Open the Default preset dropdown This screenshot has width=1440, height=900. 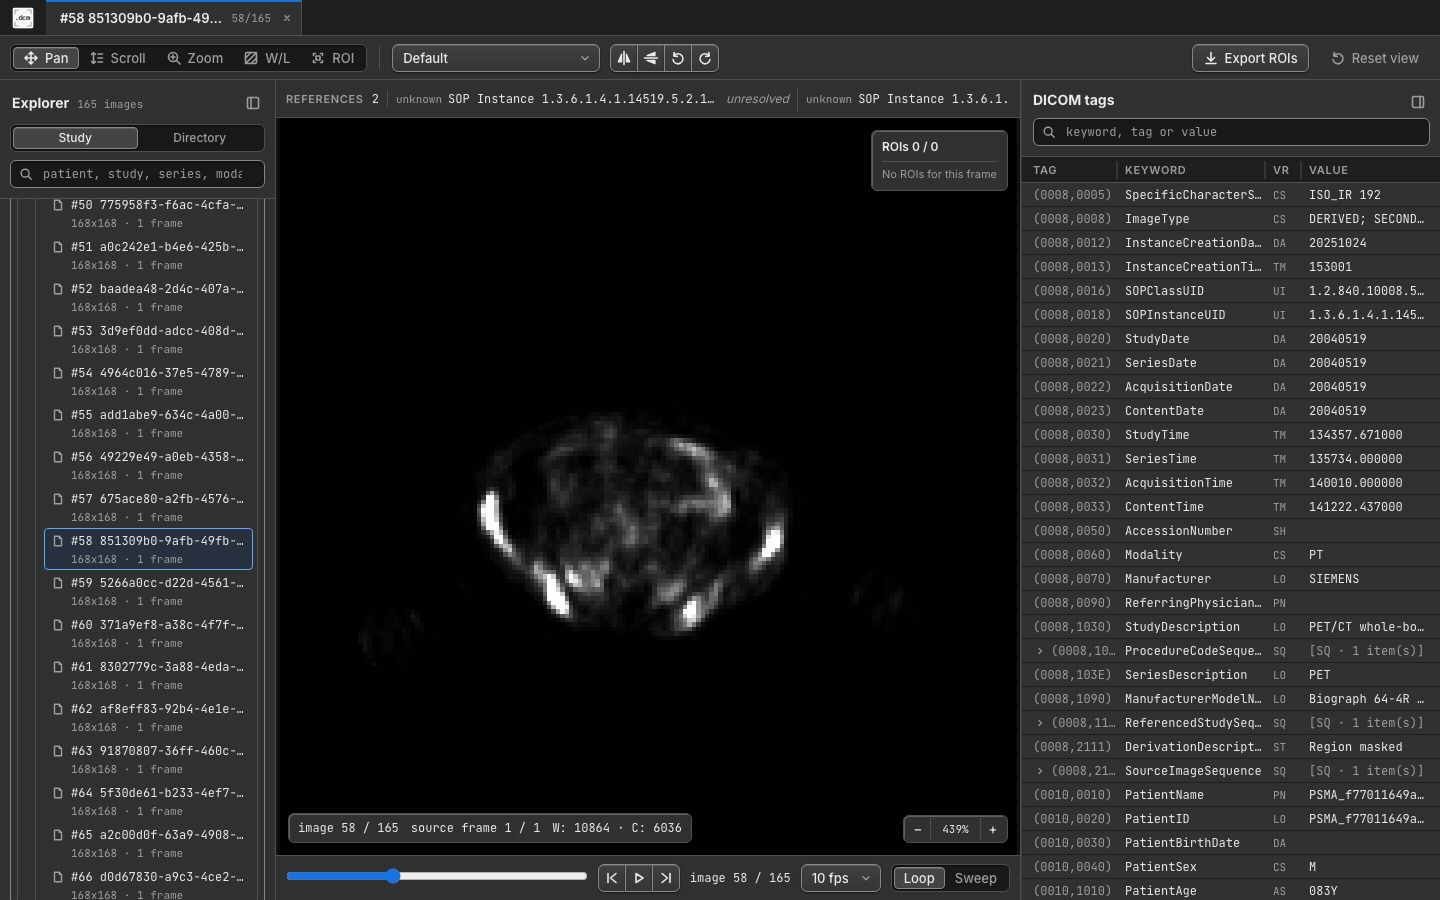pos(496,58)
